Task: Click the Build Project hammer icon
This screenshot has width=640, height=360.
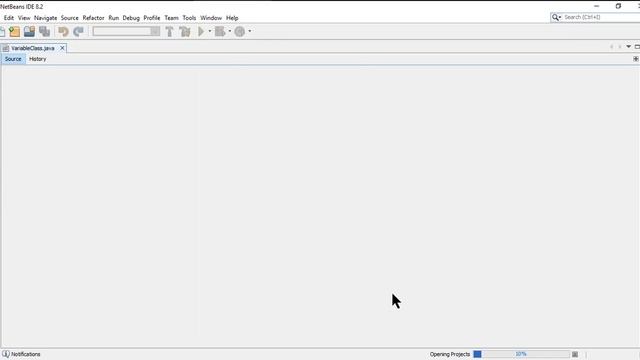Action: coord(169,31)
